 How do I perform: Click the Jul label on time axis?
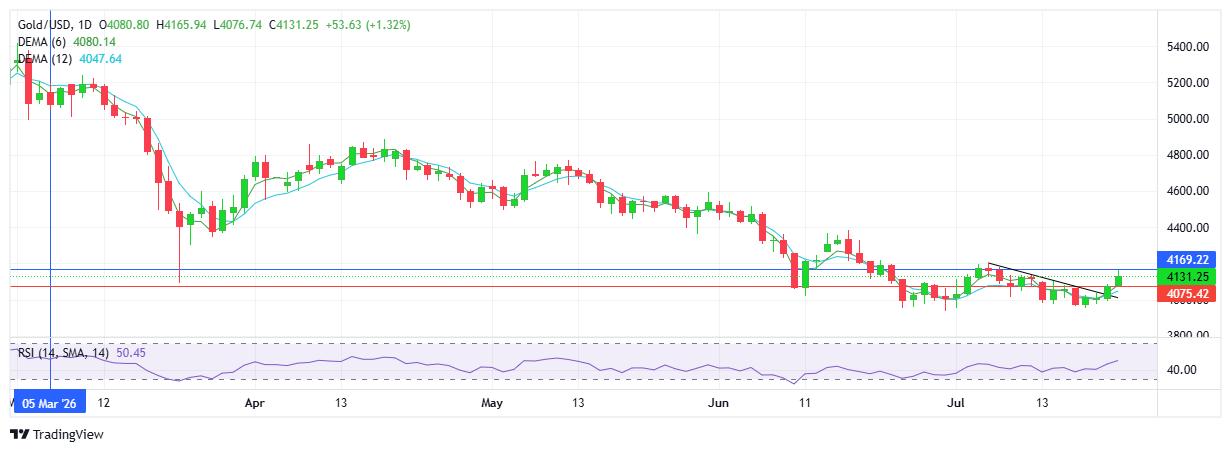(953, 403)
